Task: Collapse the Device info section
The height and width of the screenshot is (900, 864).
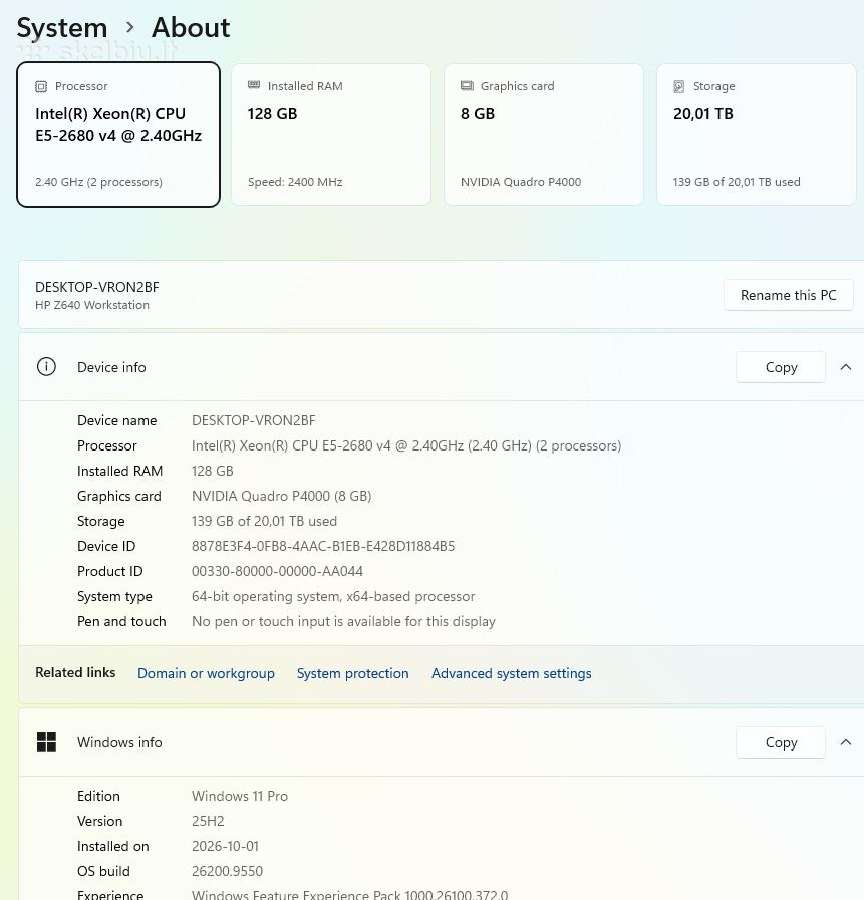Action: 846,367
